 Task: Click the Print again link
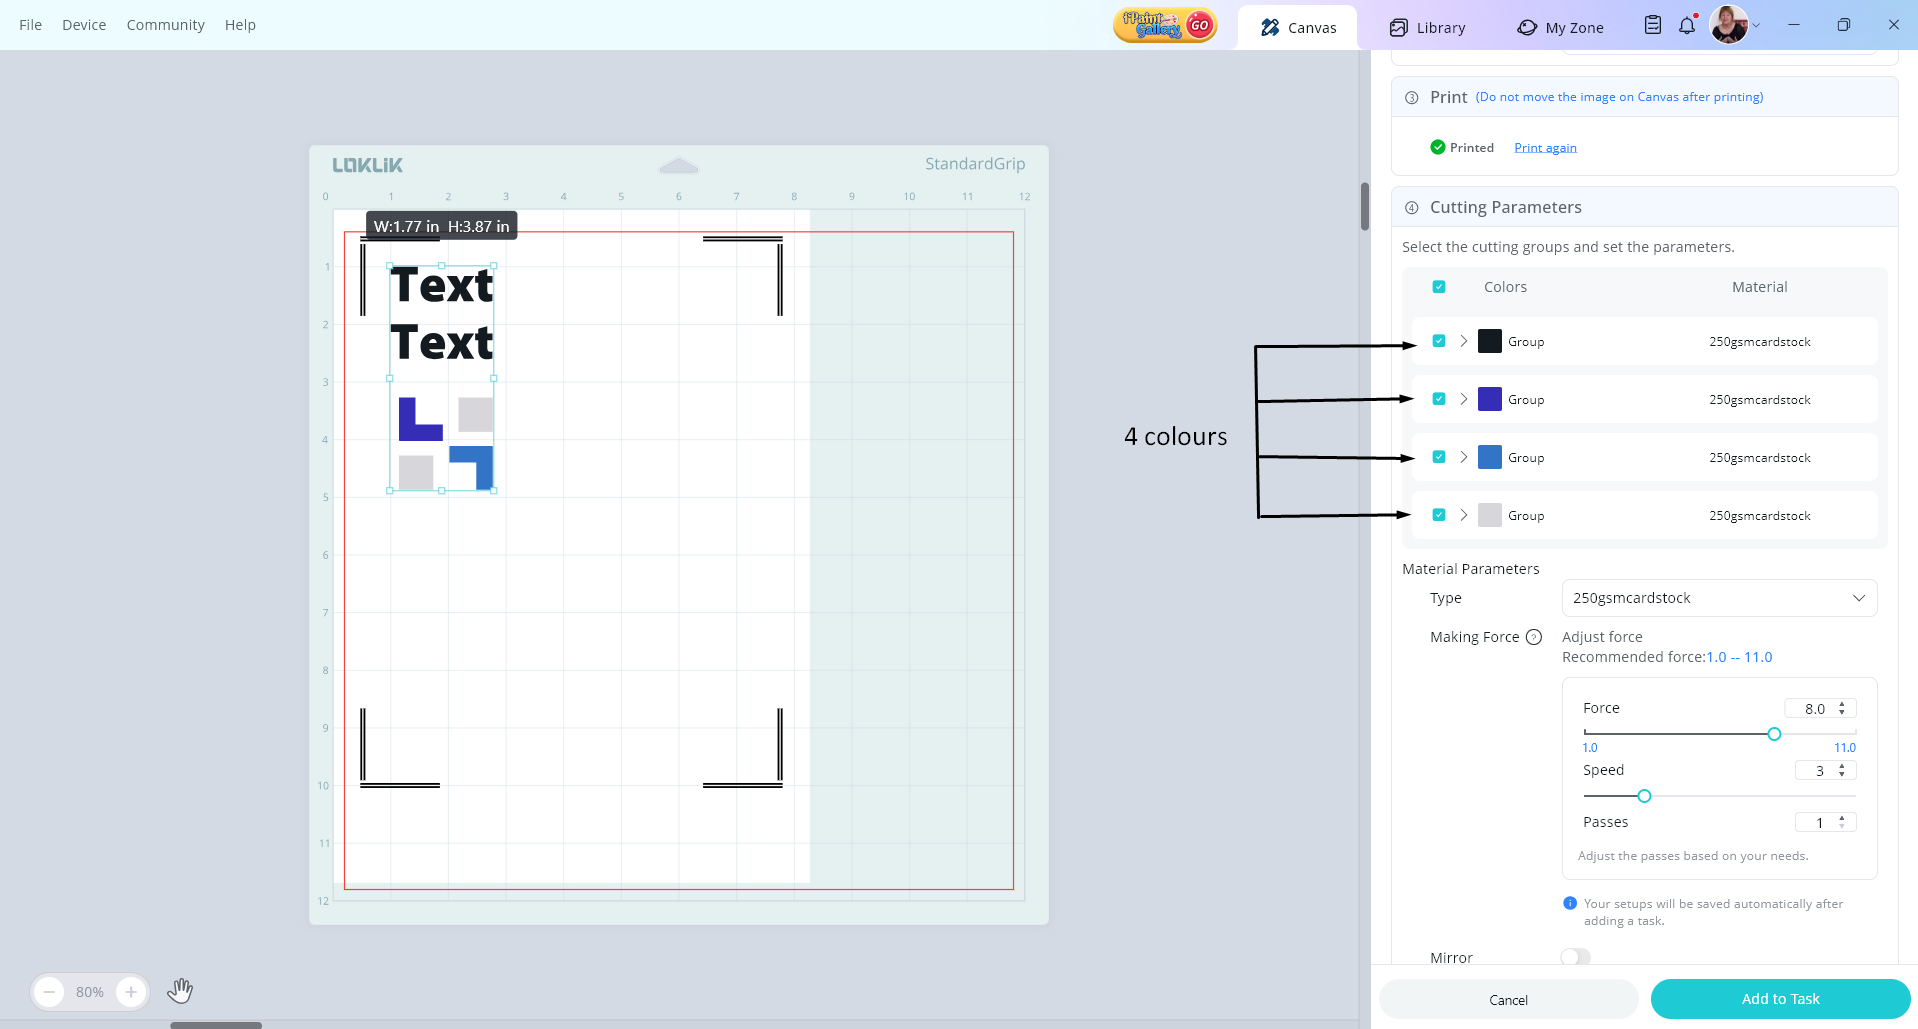pos(1545,148)
